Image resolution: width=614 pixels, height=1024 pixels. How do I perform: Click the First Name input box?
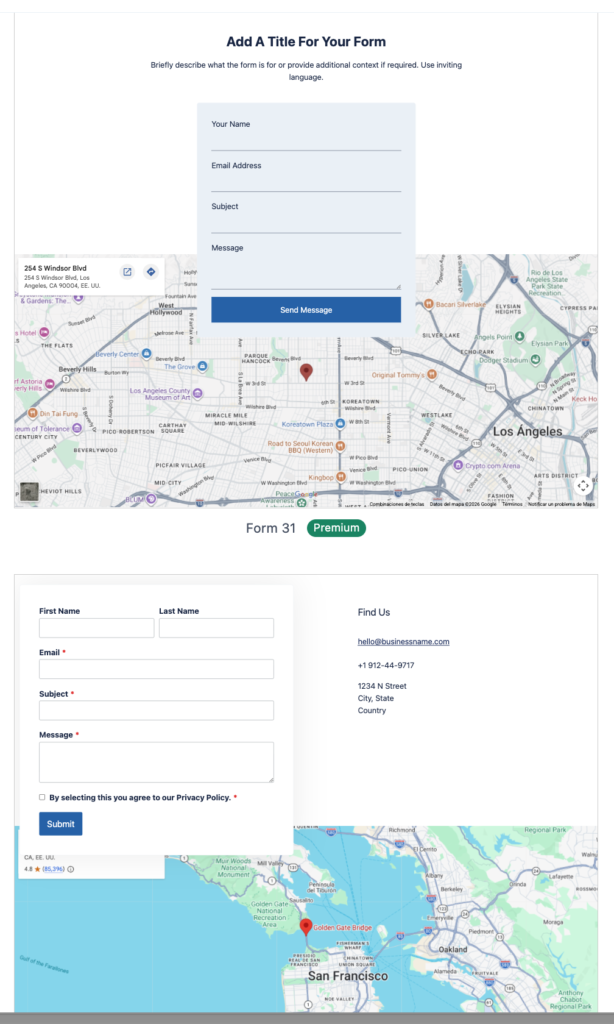point(97,628)
